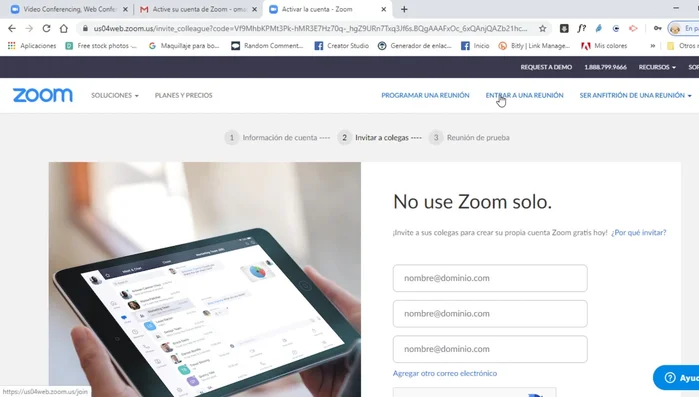Click step 3 Reunión de prueba

(x=469, y=138)
